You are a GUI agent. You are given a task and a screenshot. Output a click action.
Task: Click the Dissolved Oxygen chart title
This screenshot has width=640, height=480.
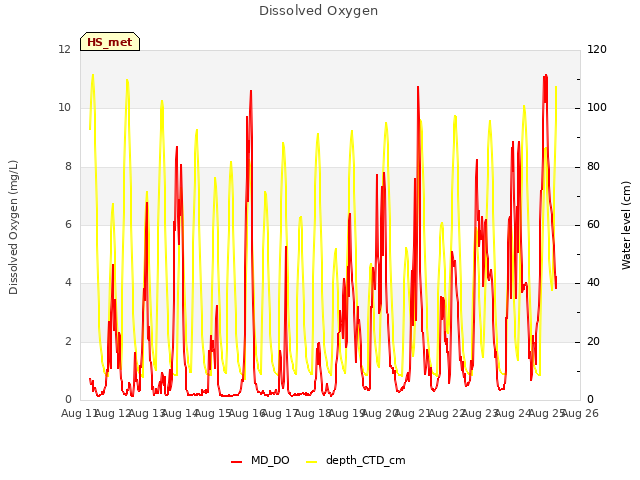318,11
